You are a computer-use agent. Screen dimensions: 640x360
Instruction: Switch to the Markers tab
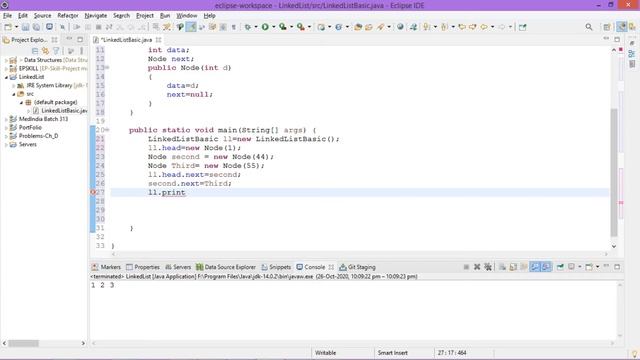click(106, 267)
